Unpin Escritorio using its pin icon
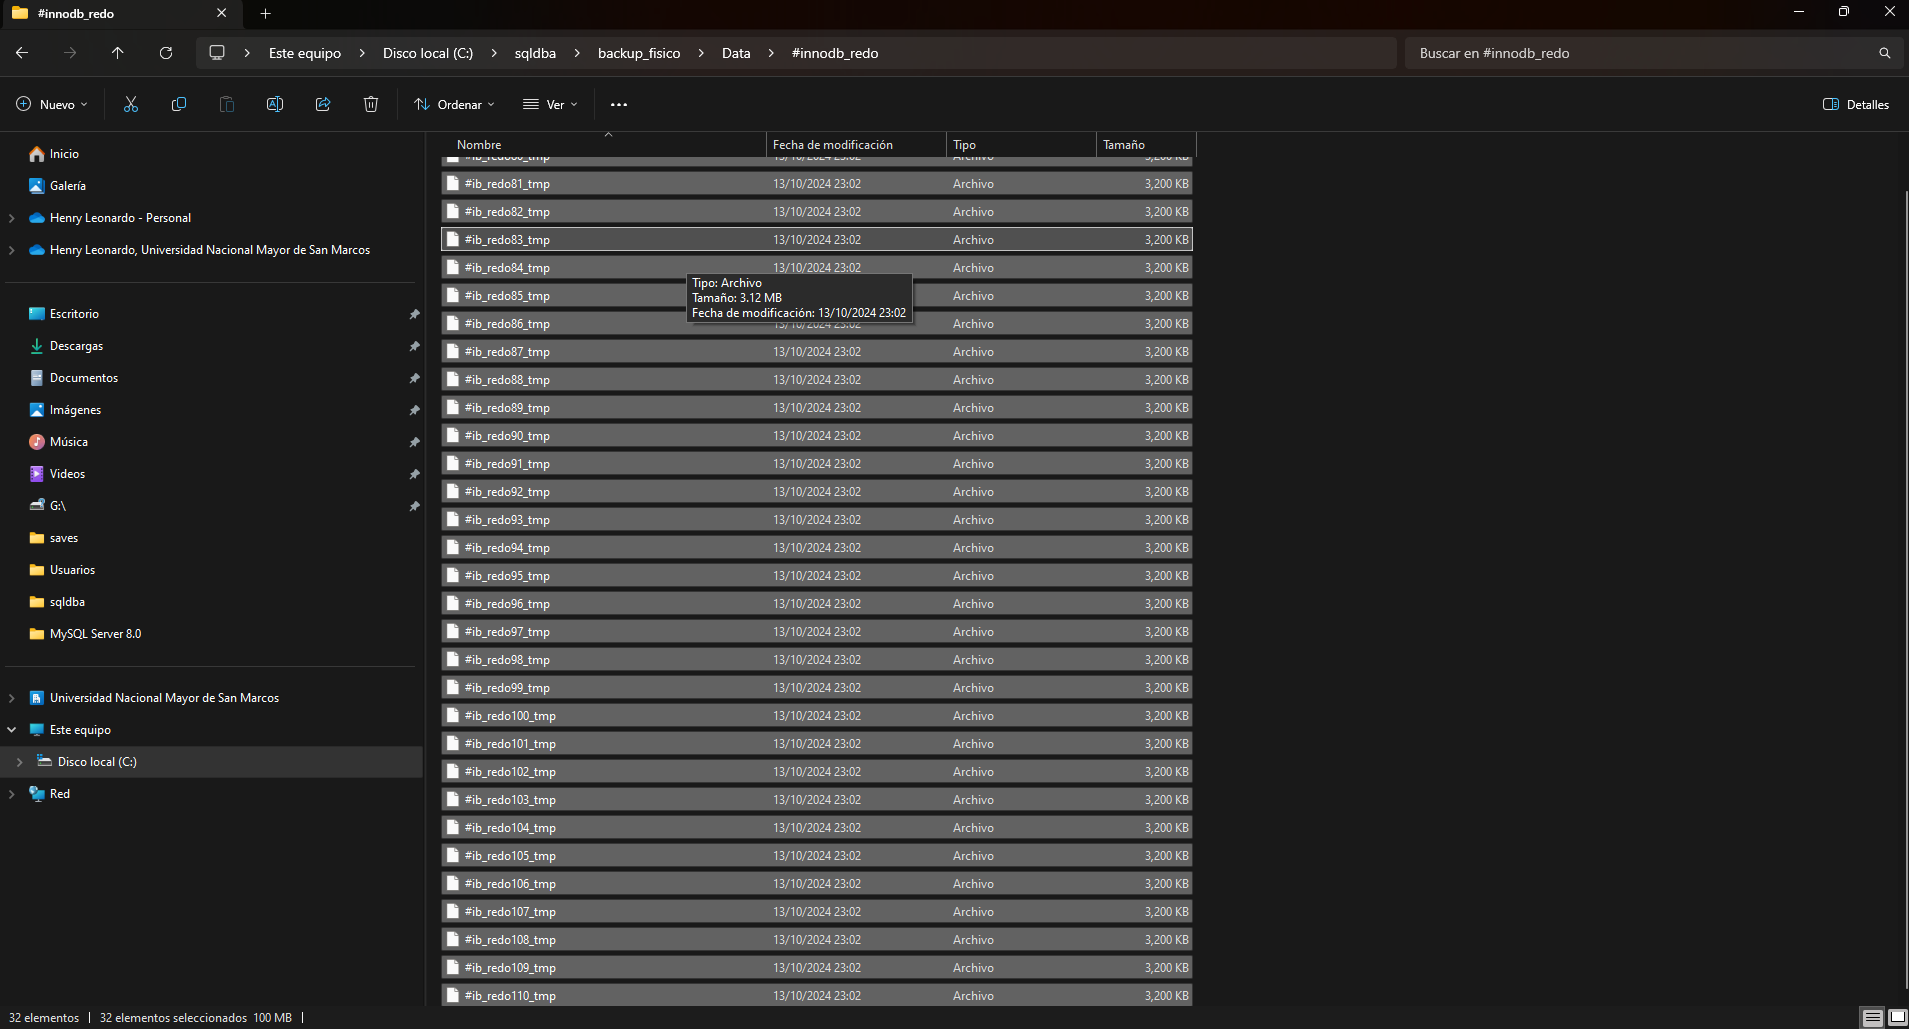The image size is (1909, 1029). (x=414, y=314)
